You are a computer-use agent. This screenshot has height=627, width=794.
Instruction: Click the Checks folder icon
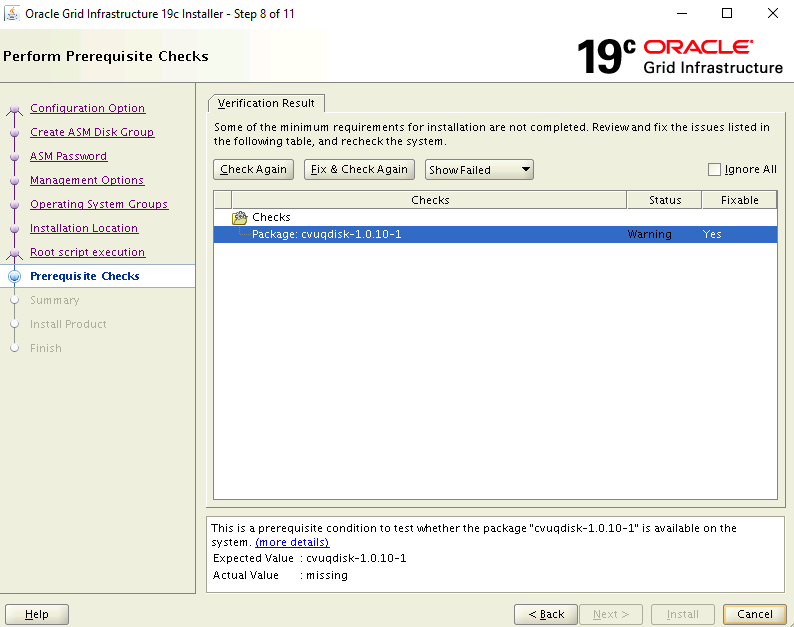click(x=240, y=218)
